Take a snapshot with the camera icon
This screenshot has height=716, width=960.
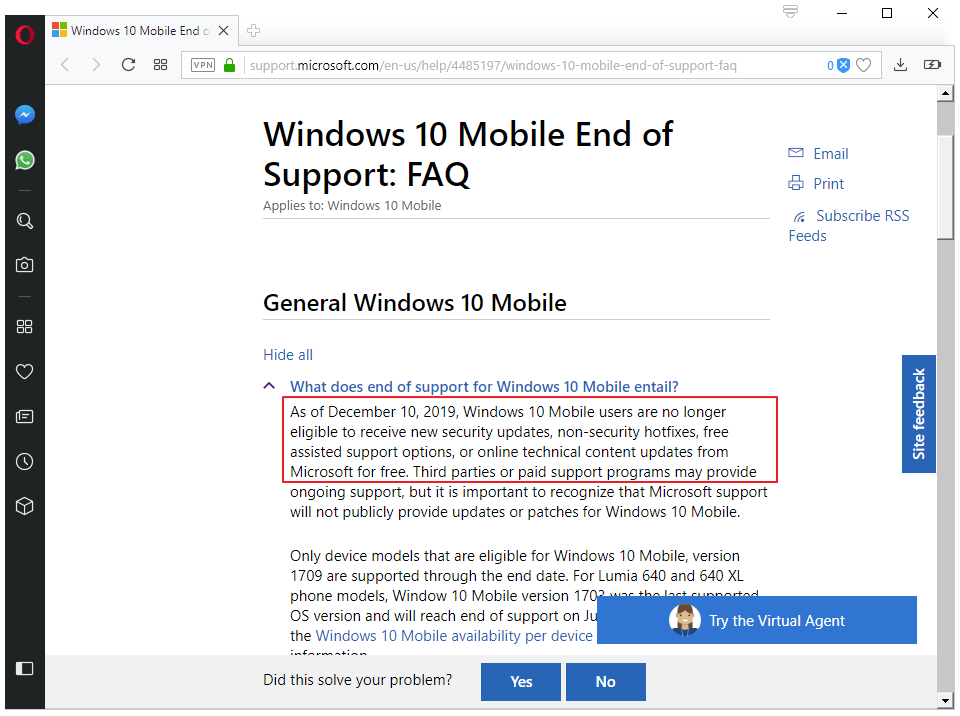24,265
